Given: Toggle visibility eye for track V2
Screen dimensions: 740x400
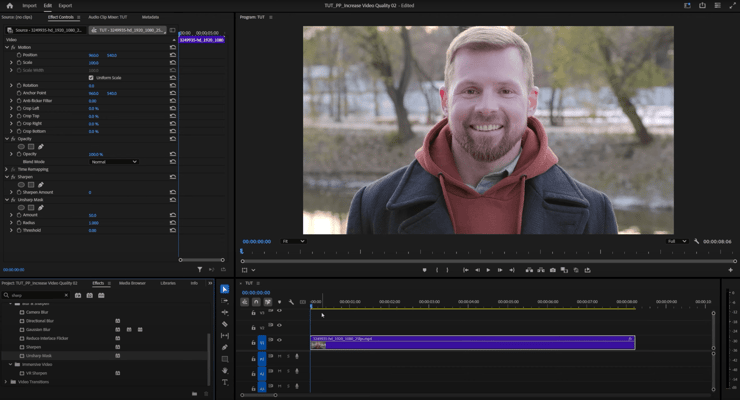Looking at the screenshot, I should (x=279, y=325).
